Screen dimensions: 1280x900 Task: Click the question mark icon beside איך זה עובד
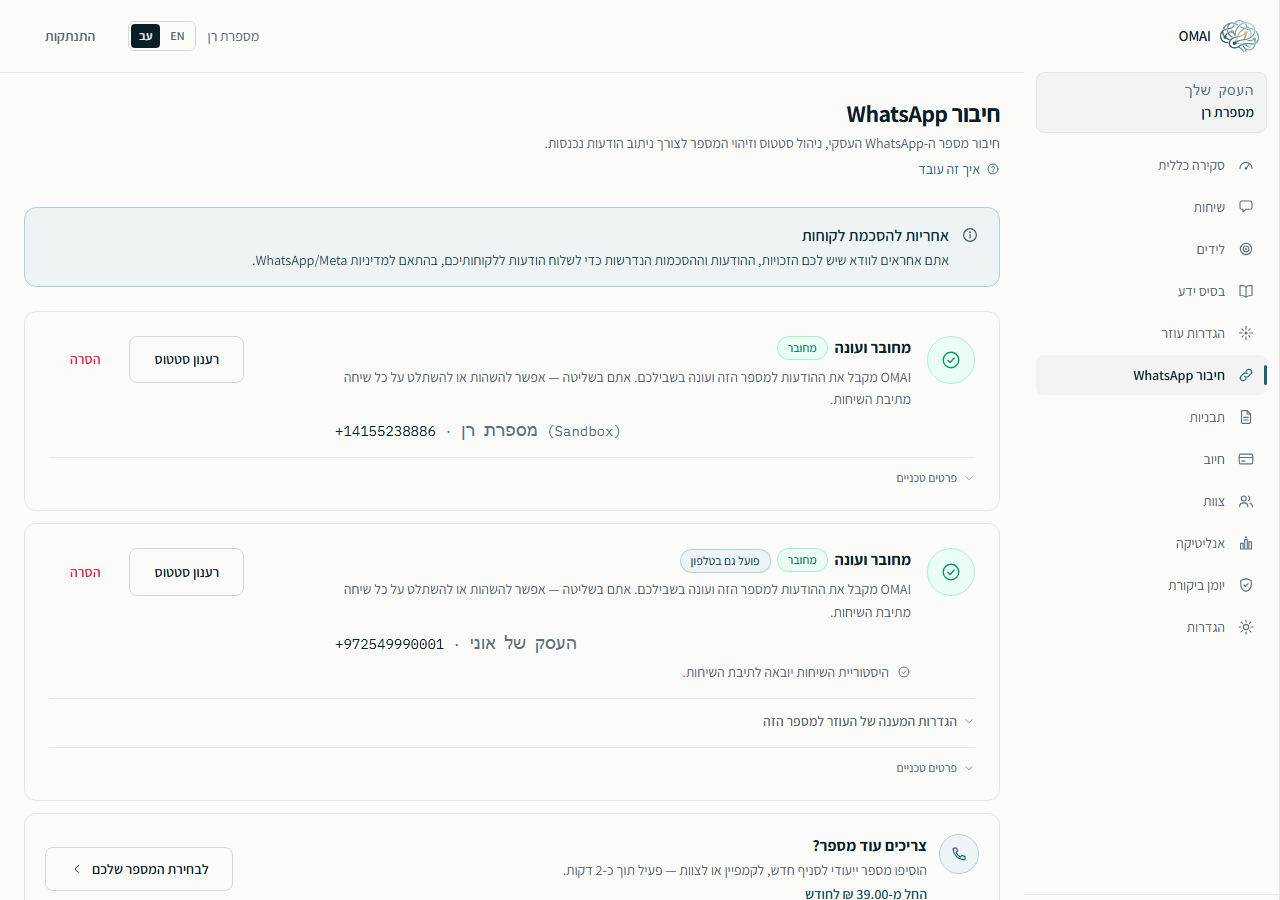[993, 170]
